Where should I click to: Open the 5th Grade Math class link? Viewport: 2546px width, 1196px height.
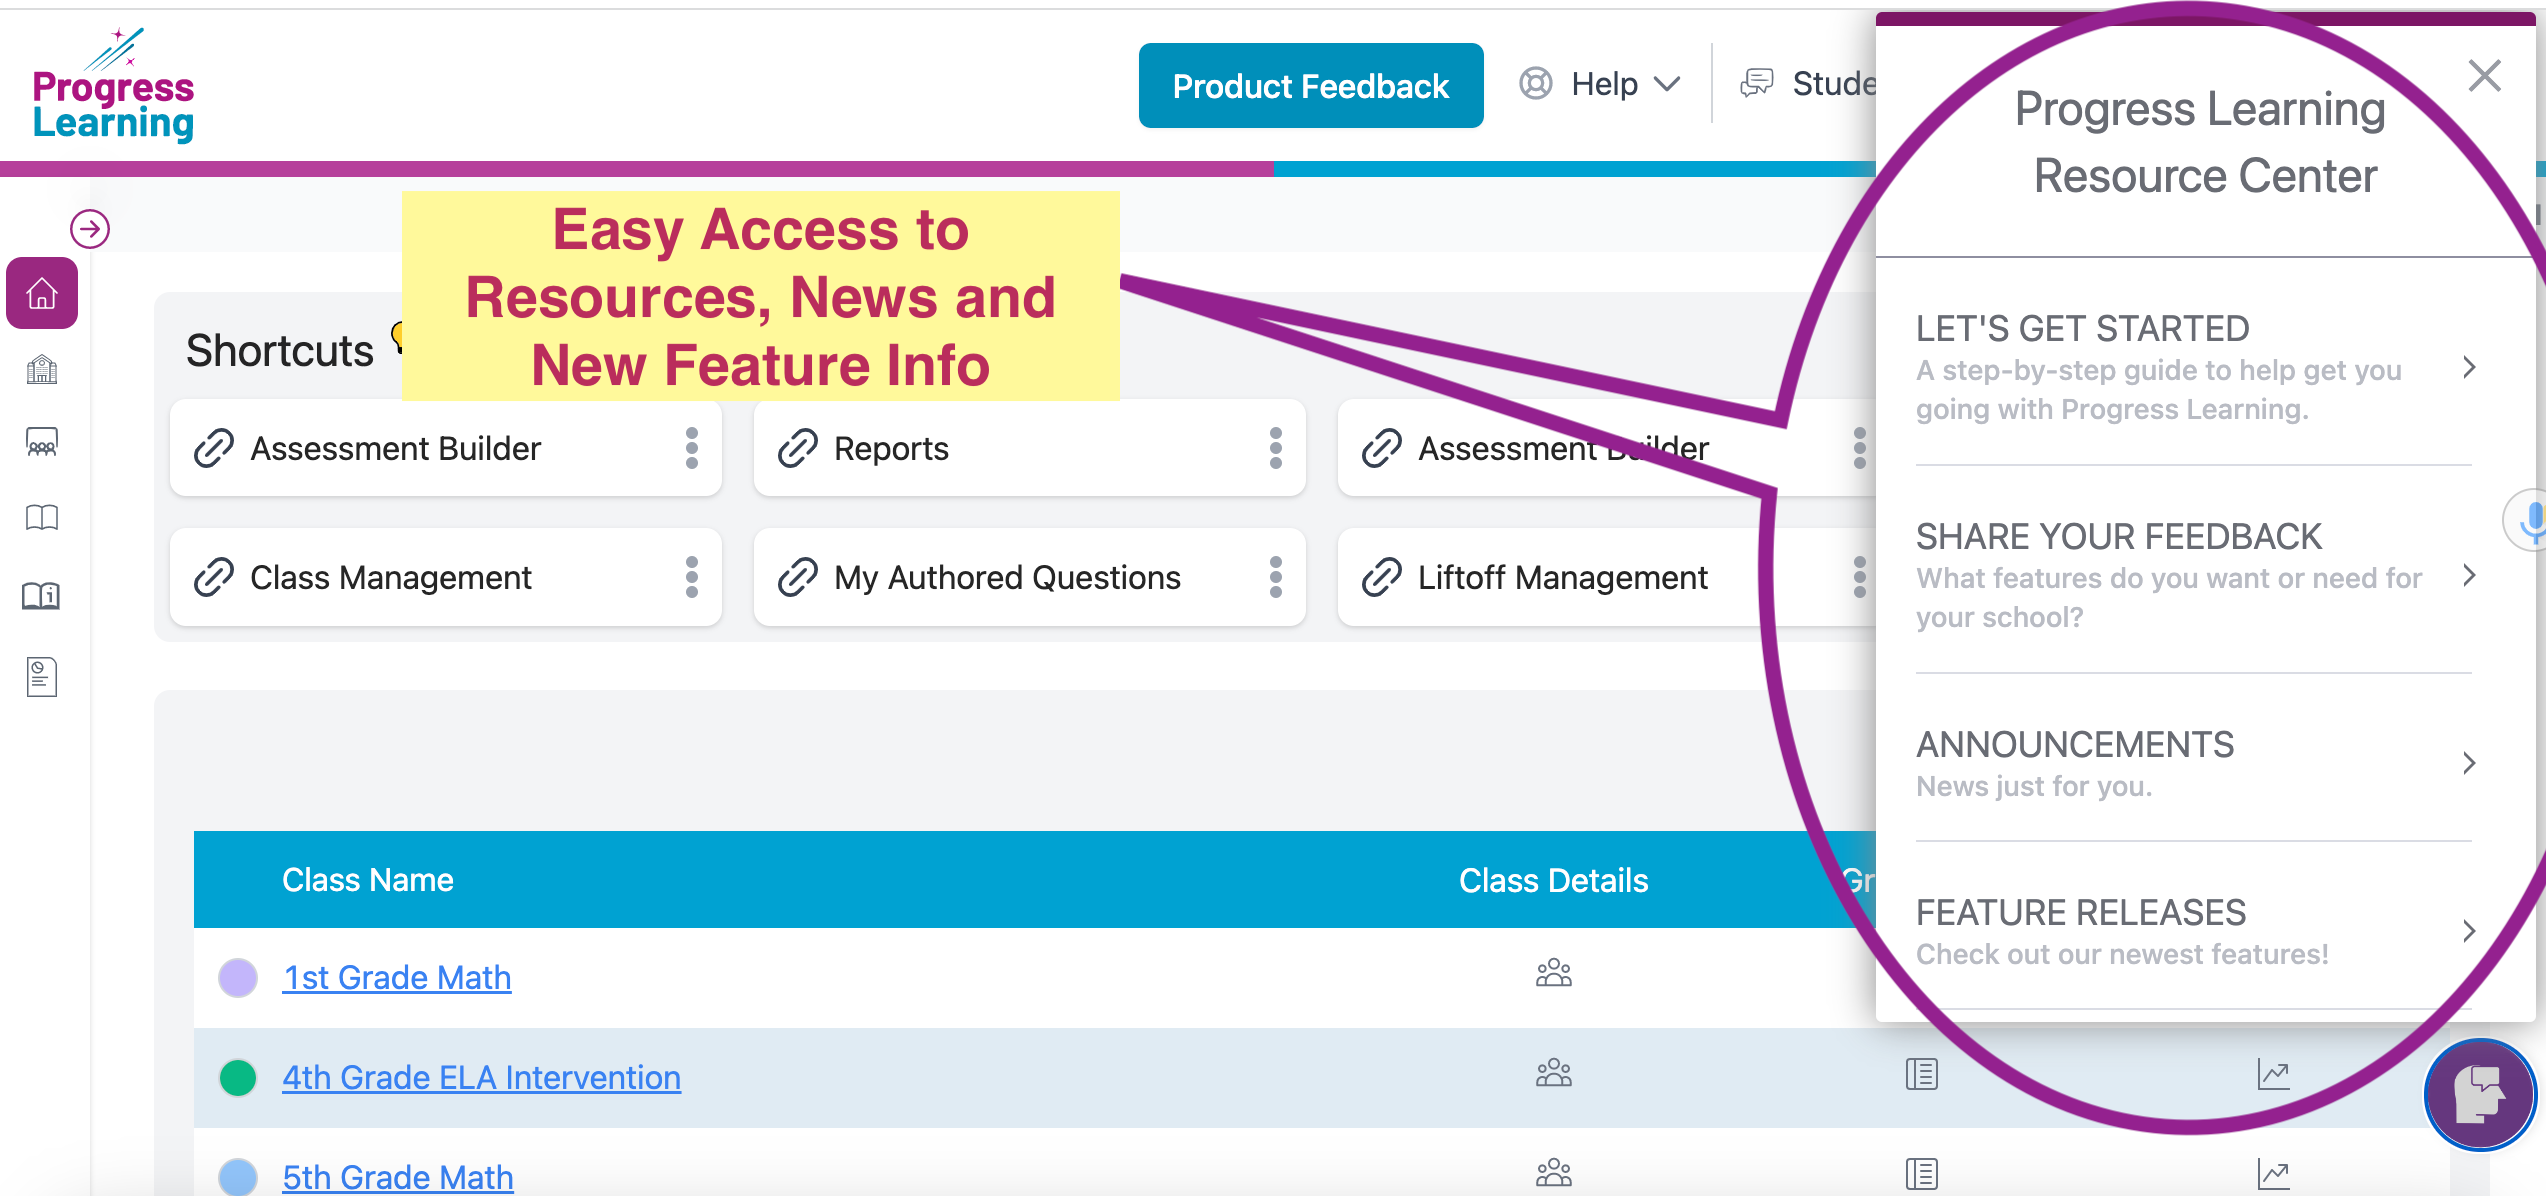(x=398, y=1177)
